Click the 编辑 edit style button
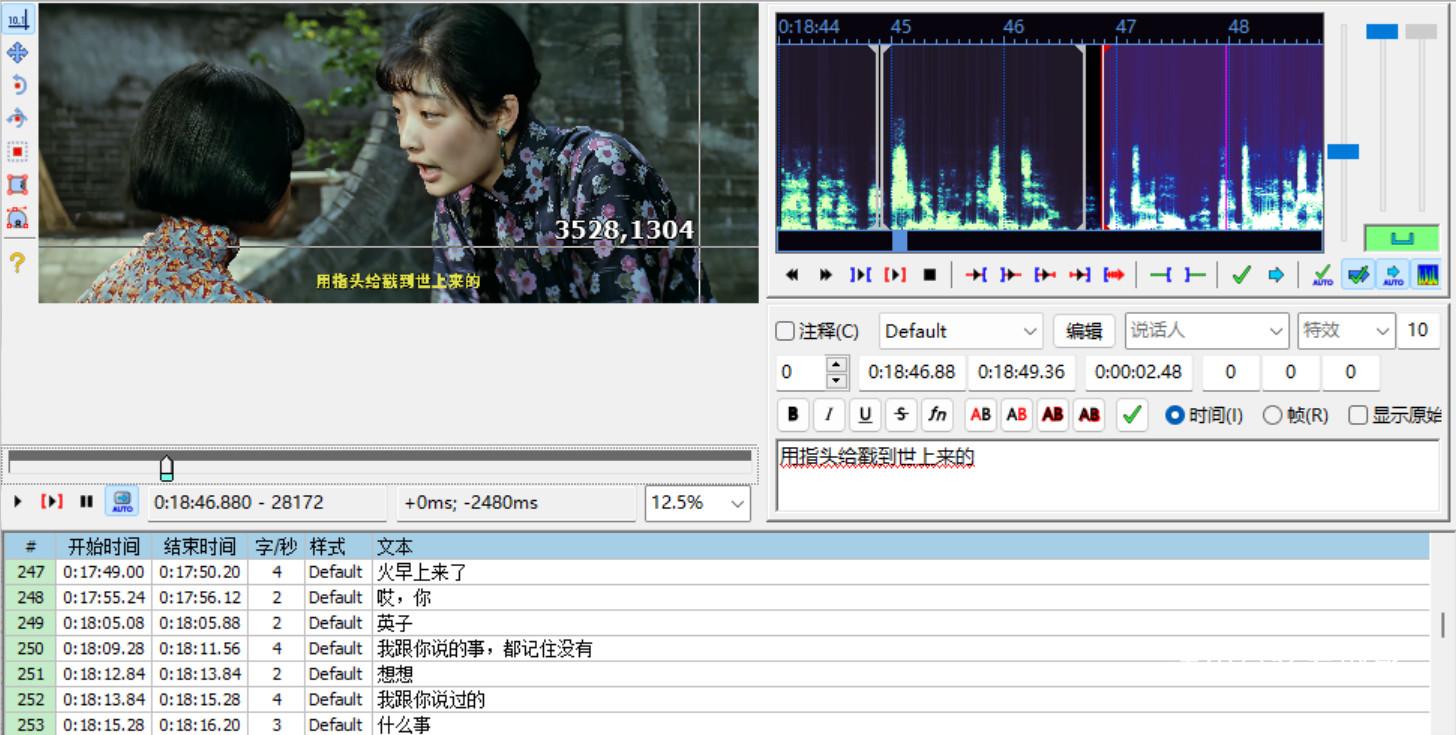Image resolution: width=1456 pixels, height=735 pixels. tap(1084, 331)
